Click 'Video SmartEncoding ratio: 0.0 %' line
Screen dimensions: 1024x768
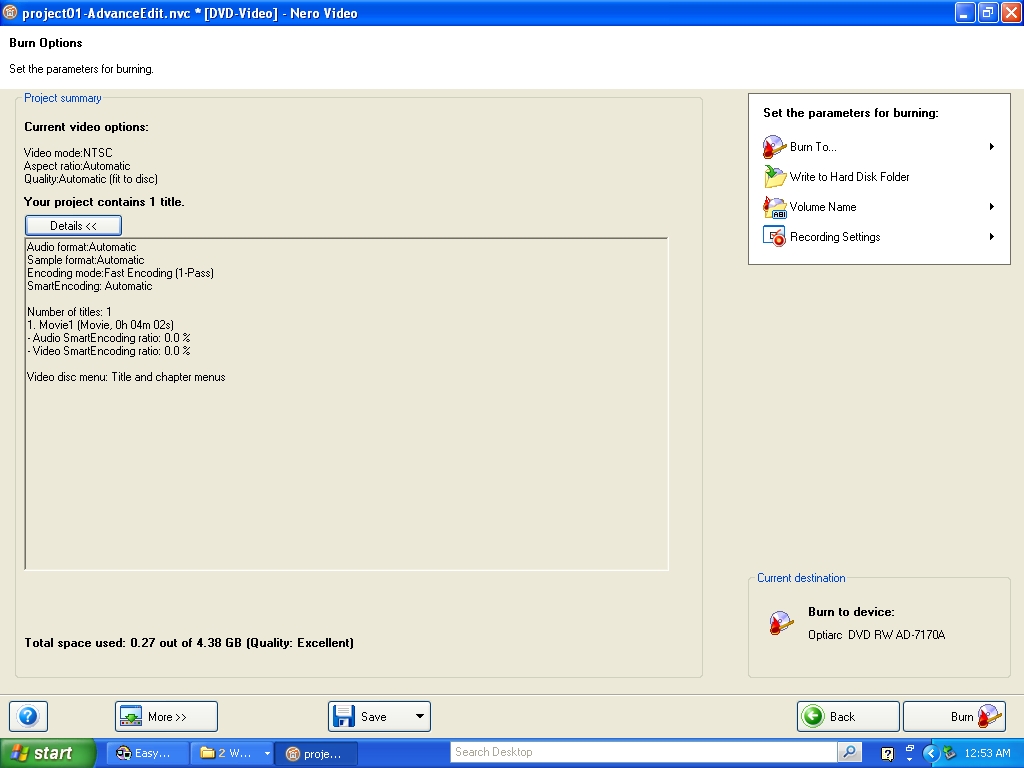[108, 351]
